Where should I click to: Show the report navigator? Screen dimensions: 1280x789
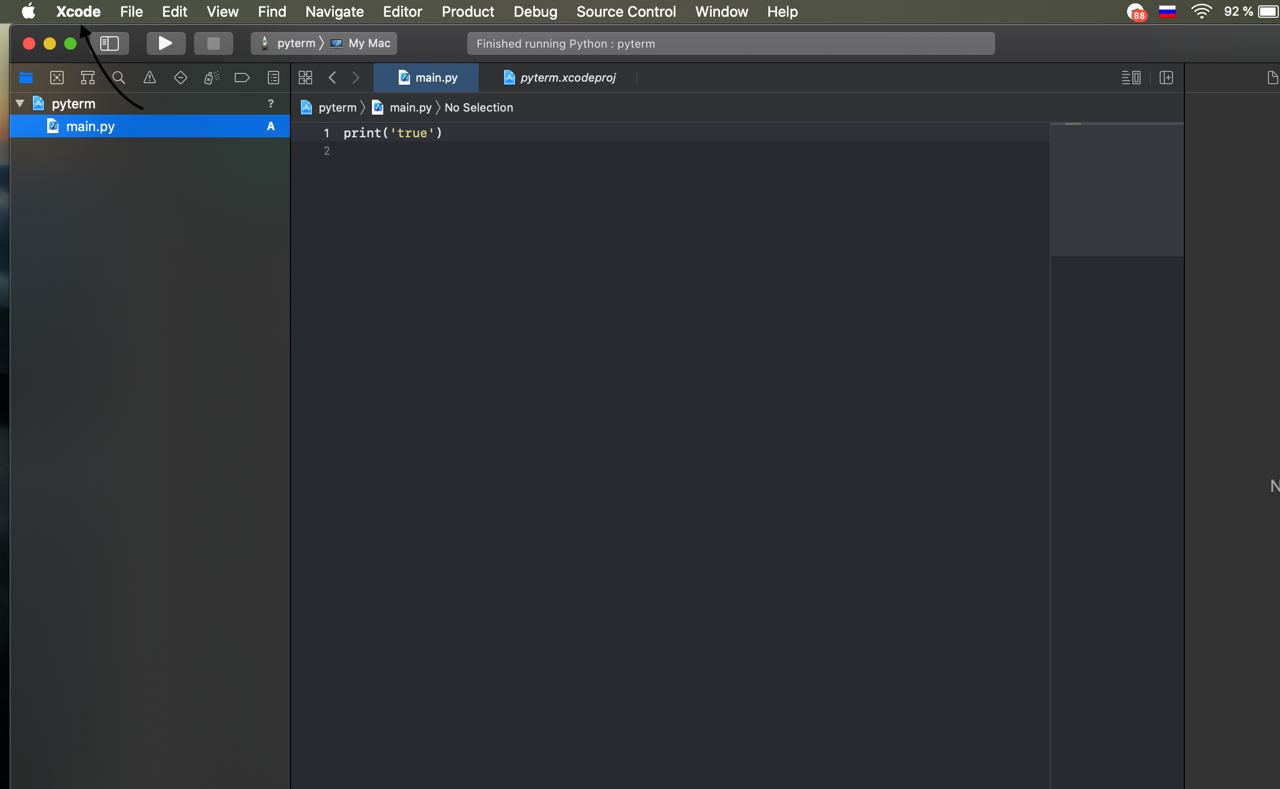click(273, 77)
